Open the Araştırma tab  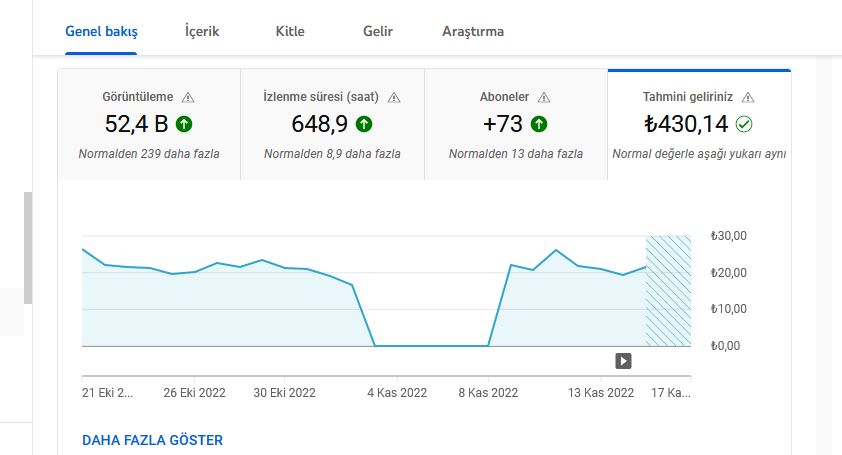coord(473,31)
